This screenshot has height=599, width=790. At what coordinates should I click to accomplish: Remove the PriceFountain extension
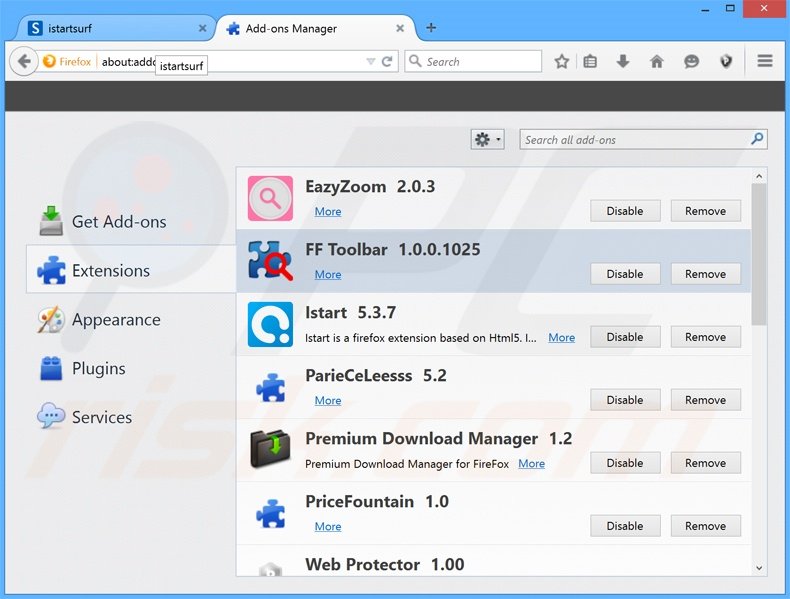(705, 526)
